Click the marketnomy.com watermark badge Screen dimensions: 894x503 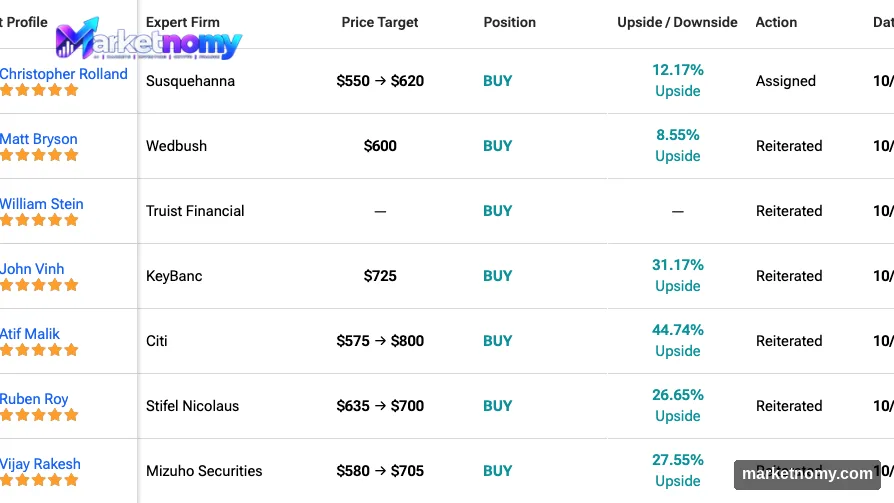point(807,474)
